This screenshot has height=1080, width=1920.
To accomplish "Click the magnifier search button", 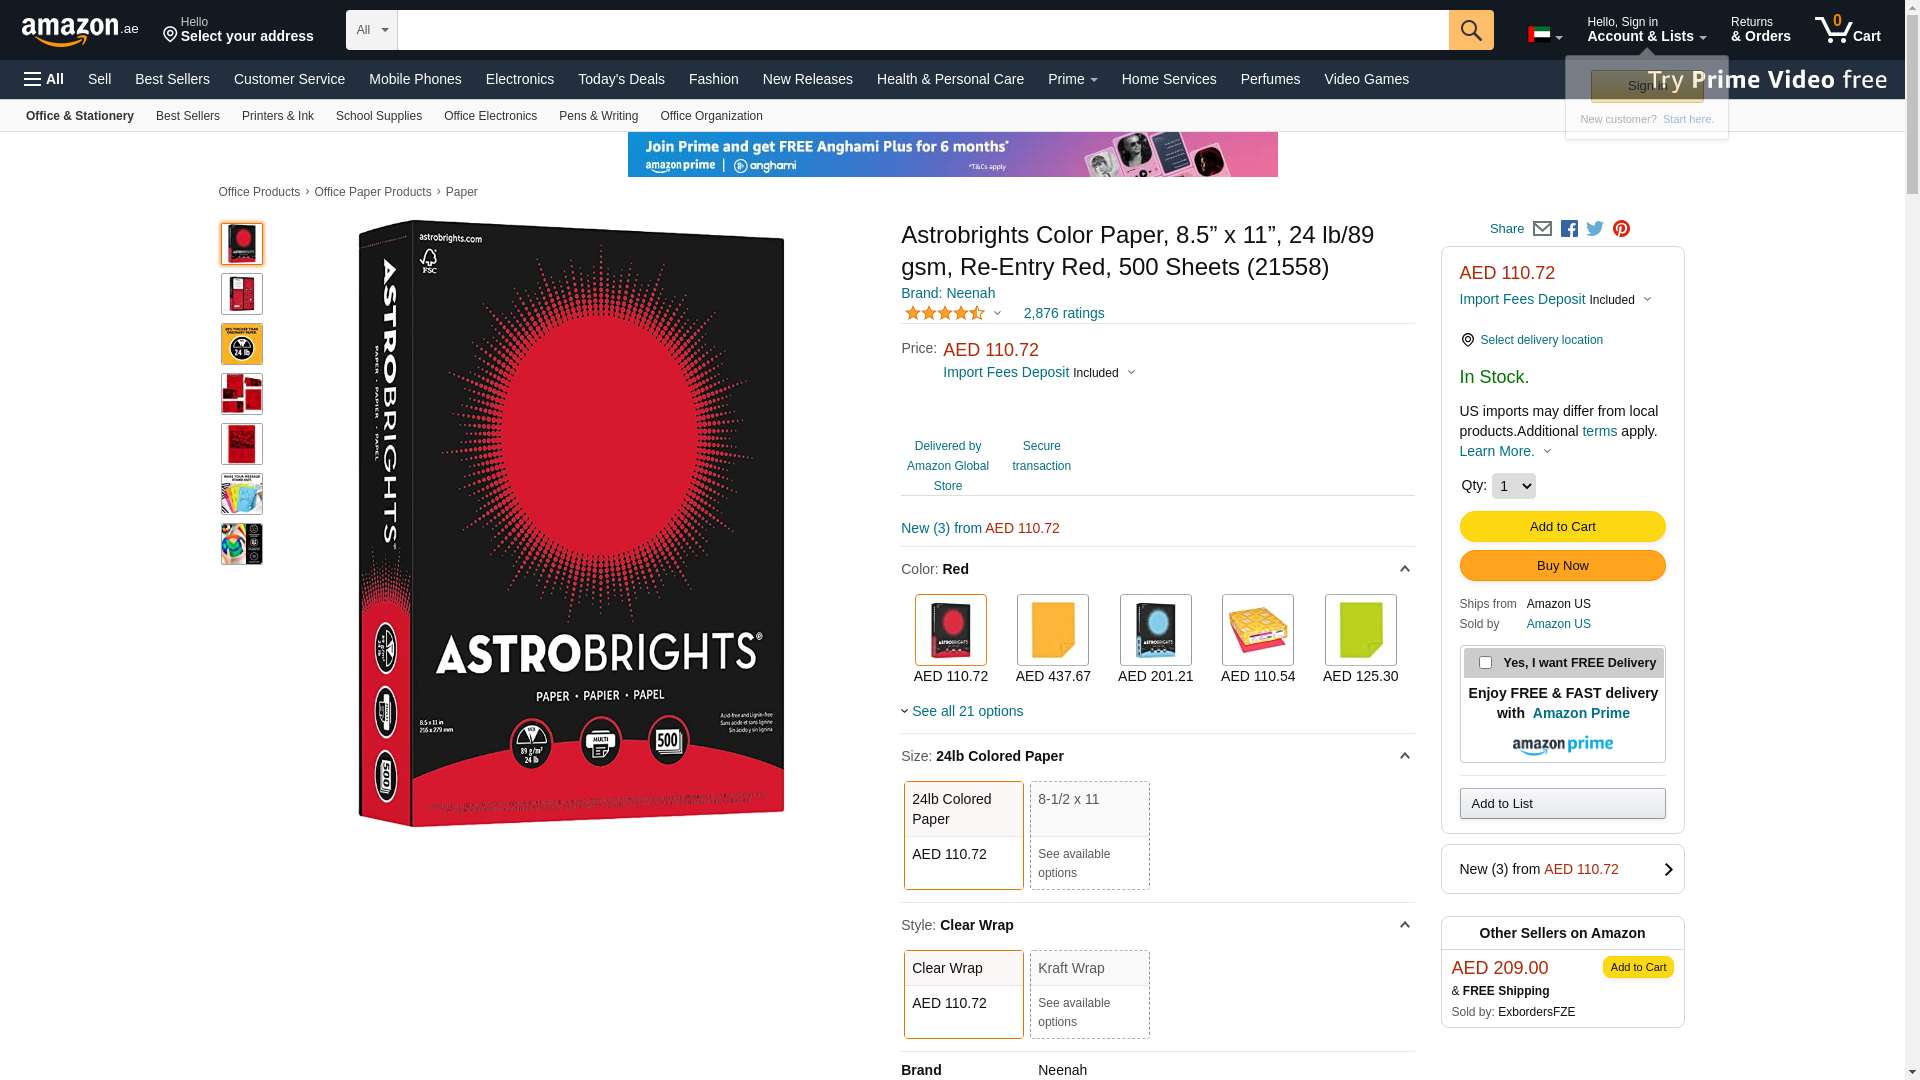I will pos(1471,30).
